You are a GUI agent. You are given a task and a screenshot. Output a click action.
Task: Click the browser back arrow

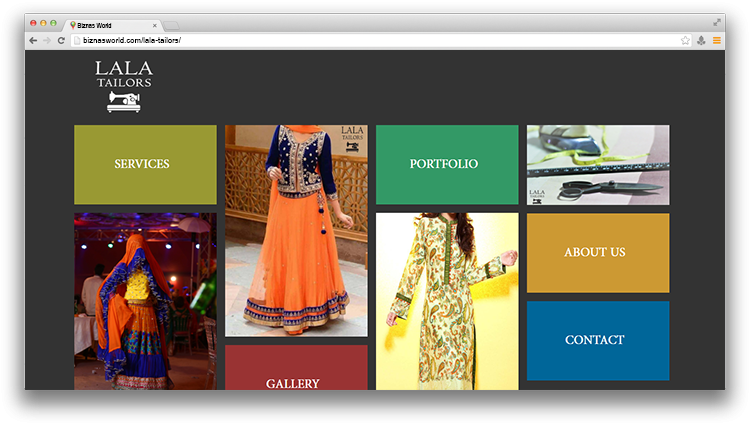coord(33,41)
